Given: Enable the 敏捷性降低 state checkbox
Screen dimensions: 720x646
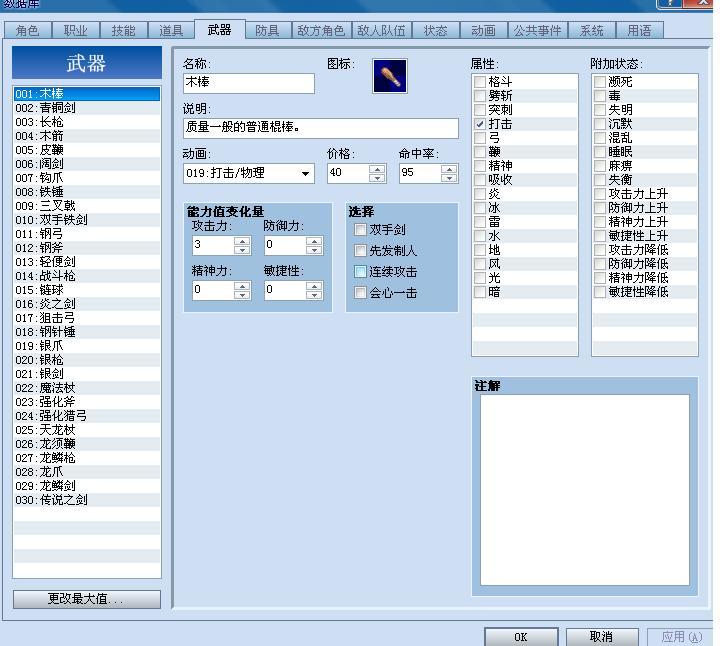Looking at the screenshot, I should tap(600, 292).
